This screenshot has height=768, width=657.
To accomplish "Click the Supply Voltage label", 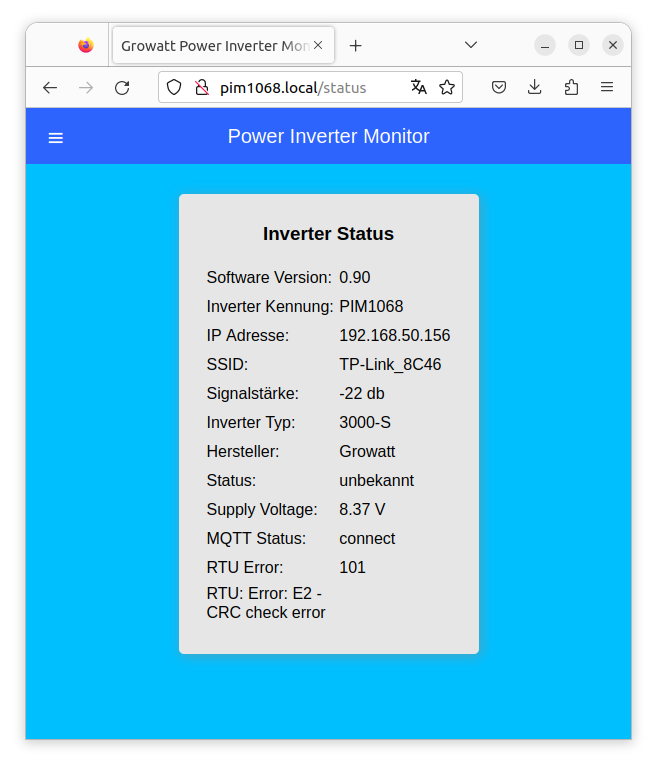I will coord(262,509).
